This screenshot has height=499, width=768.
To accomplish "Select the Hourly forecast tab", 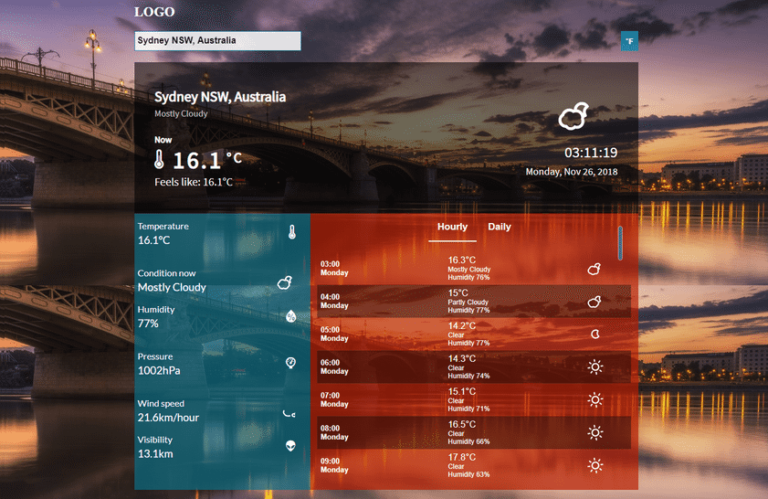I will pyautogui.click(x=452, y=227).
